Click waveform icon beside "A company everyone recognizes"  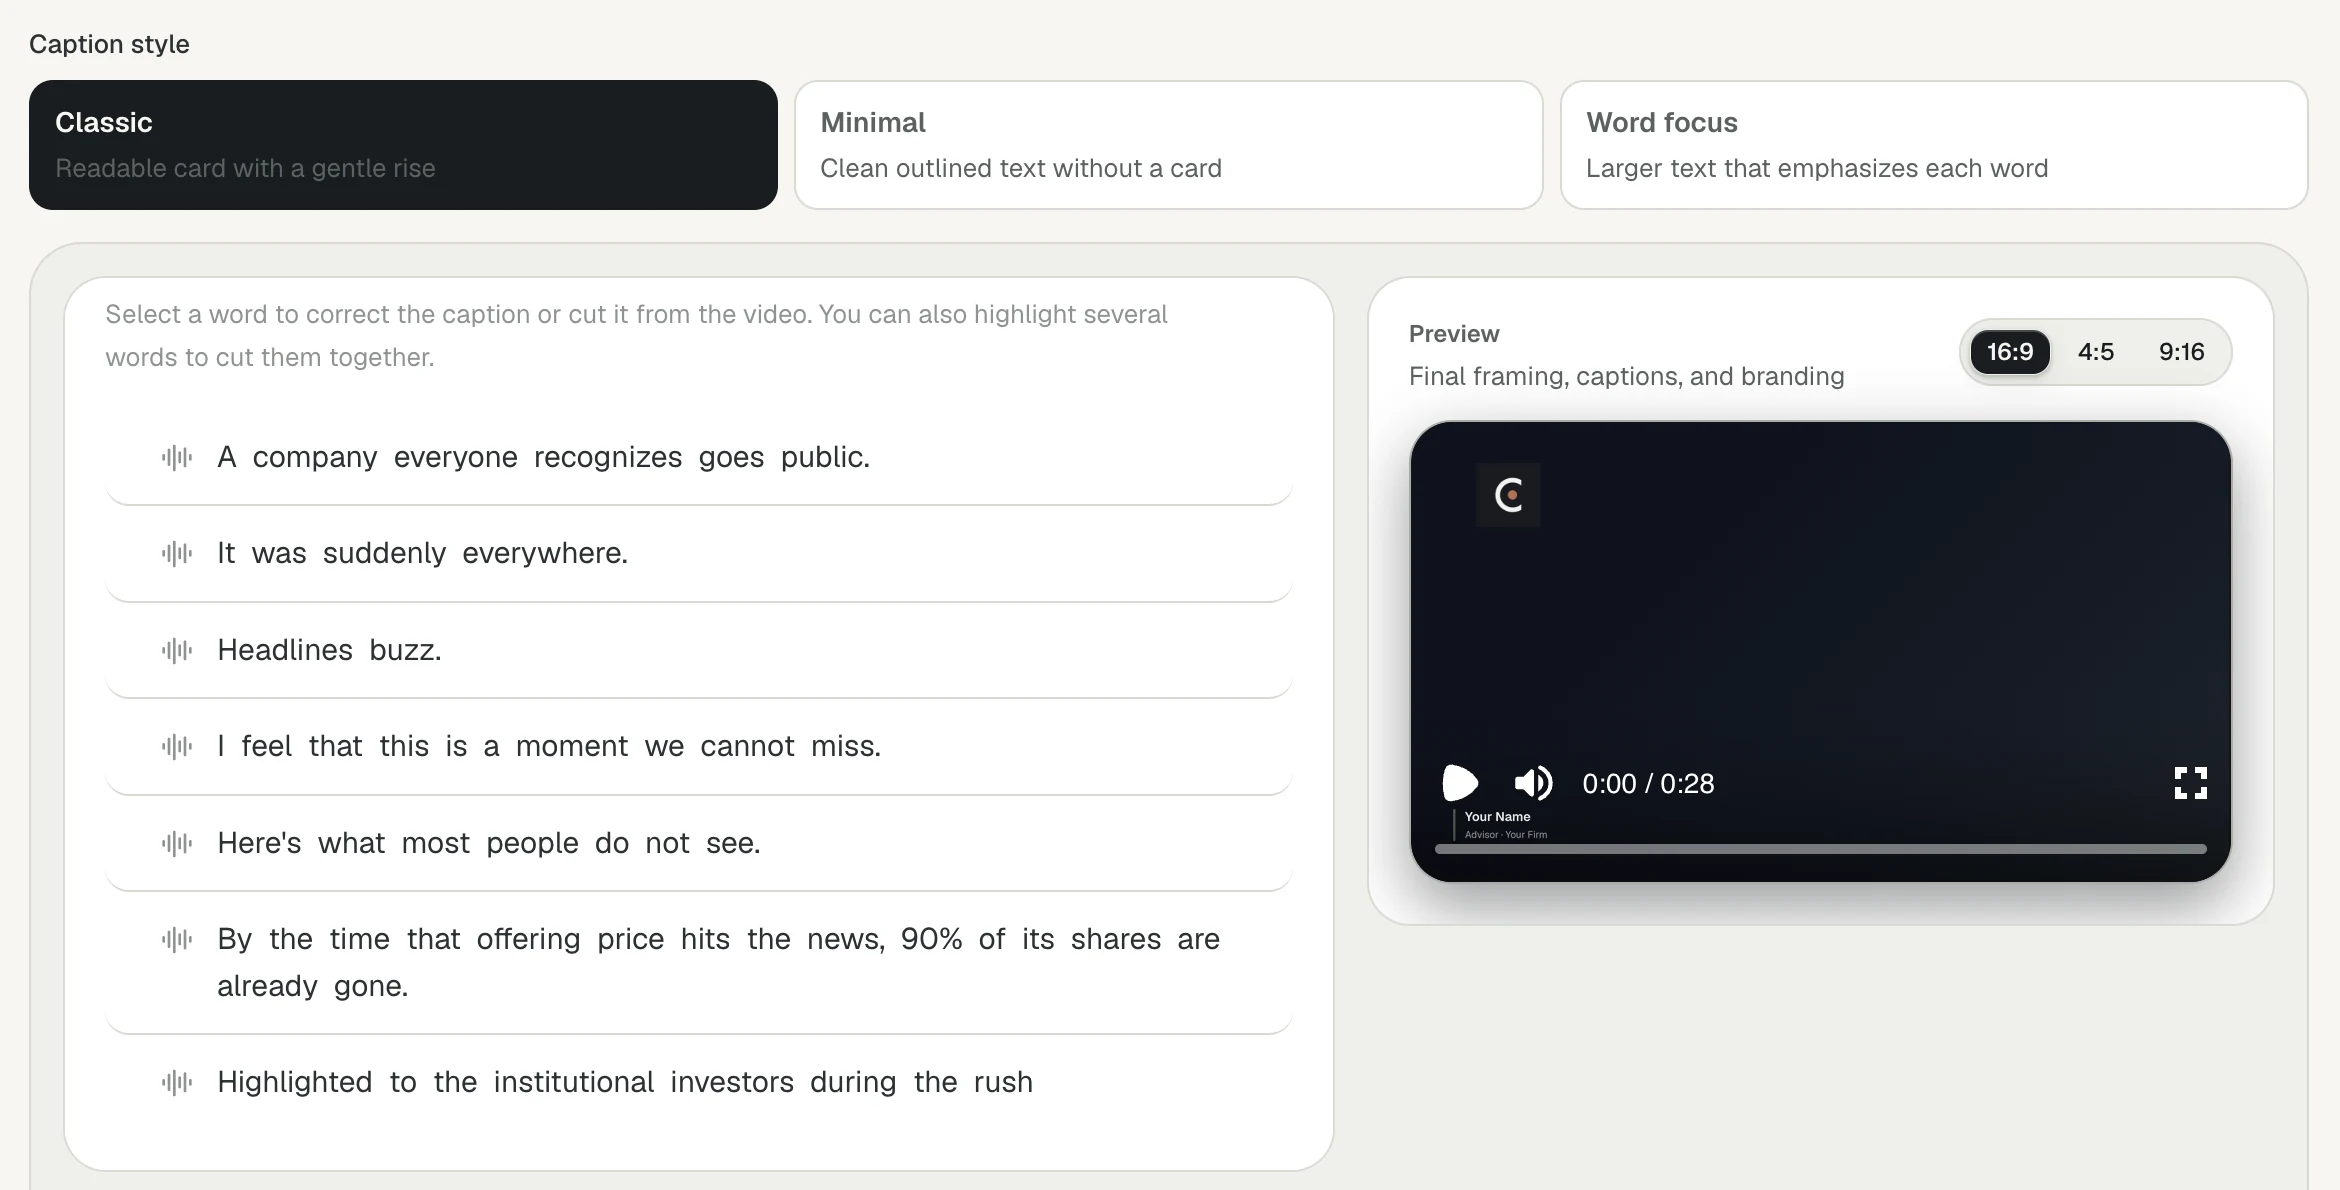pos(177,457)
